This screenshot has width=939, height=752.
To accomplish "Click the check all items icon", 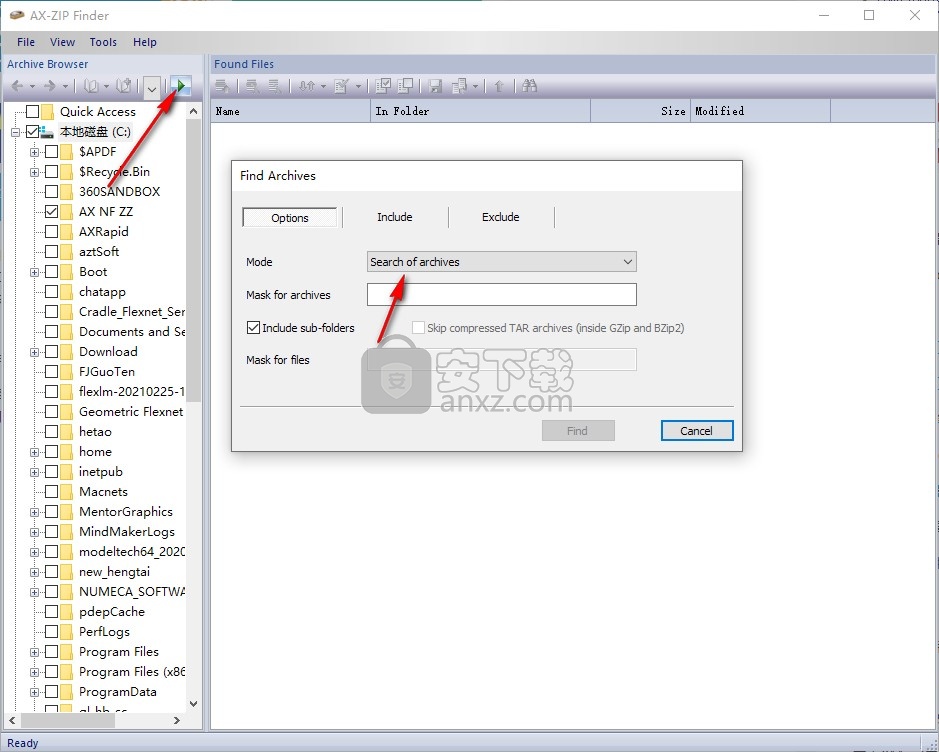I will pos(383,87).
